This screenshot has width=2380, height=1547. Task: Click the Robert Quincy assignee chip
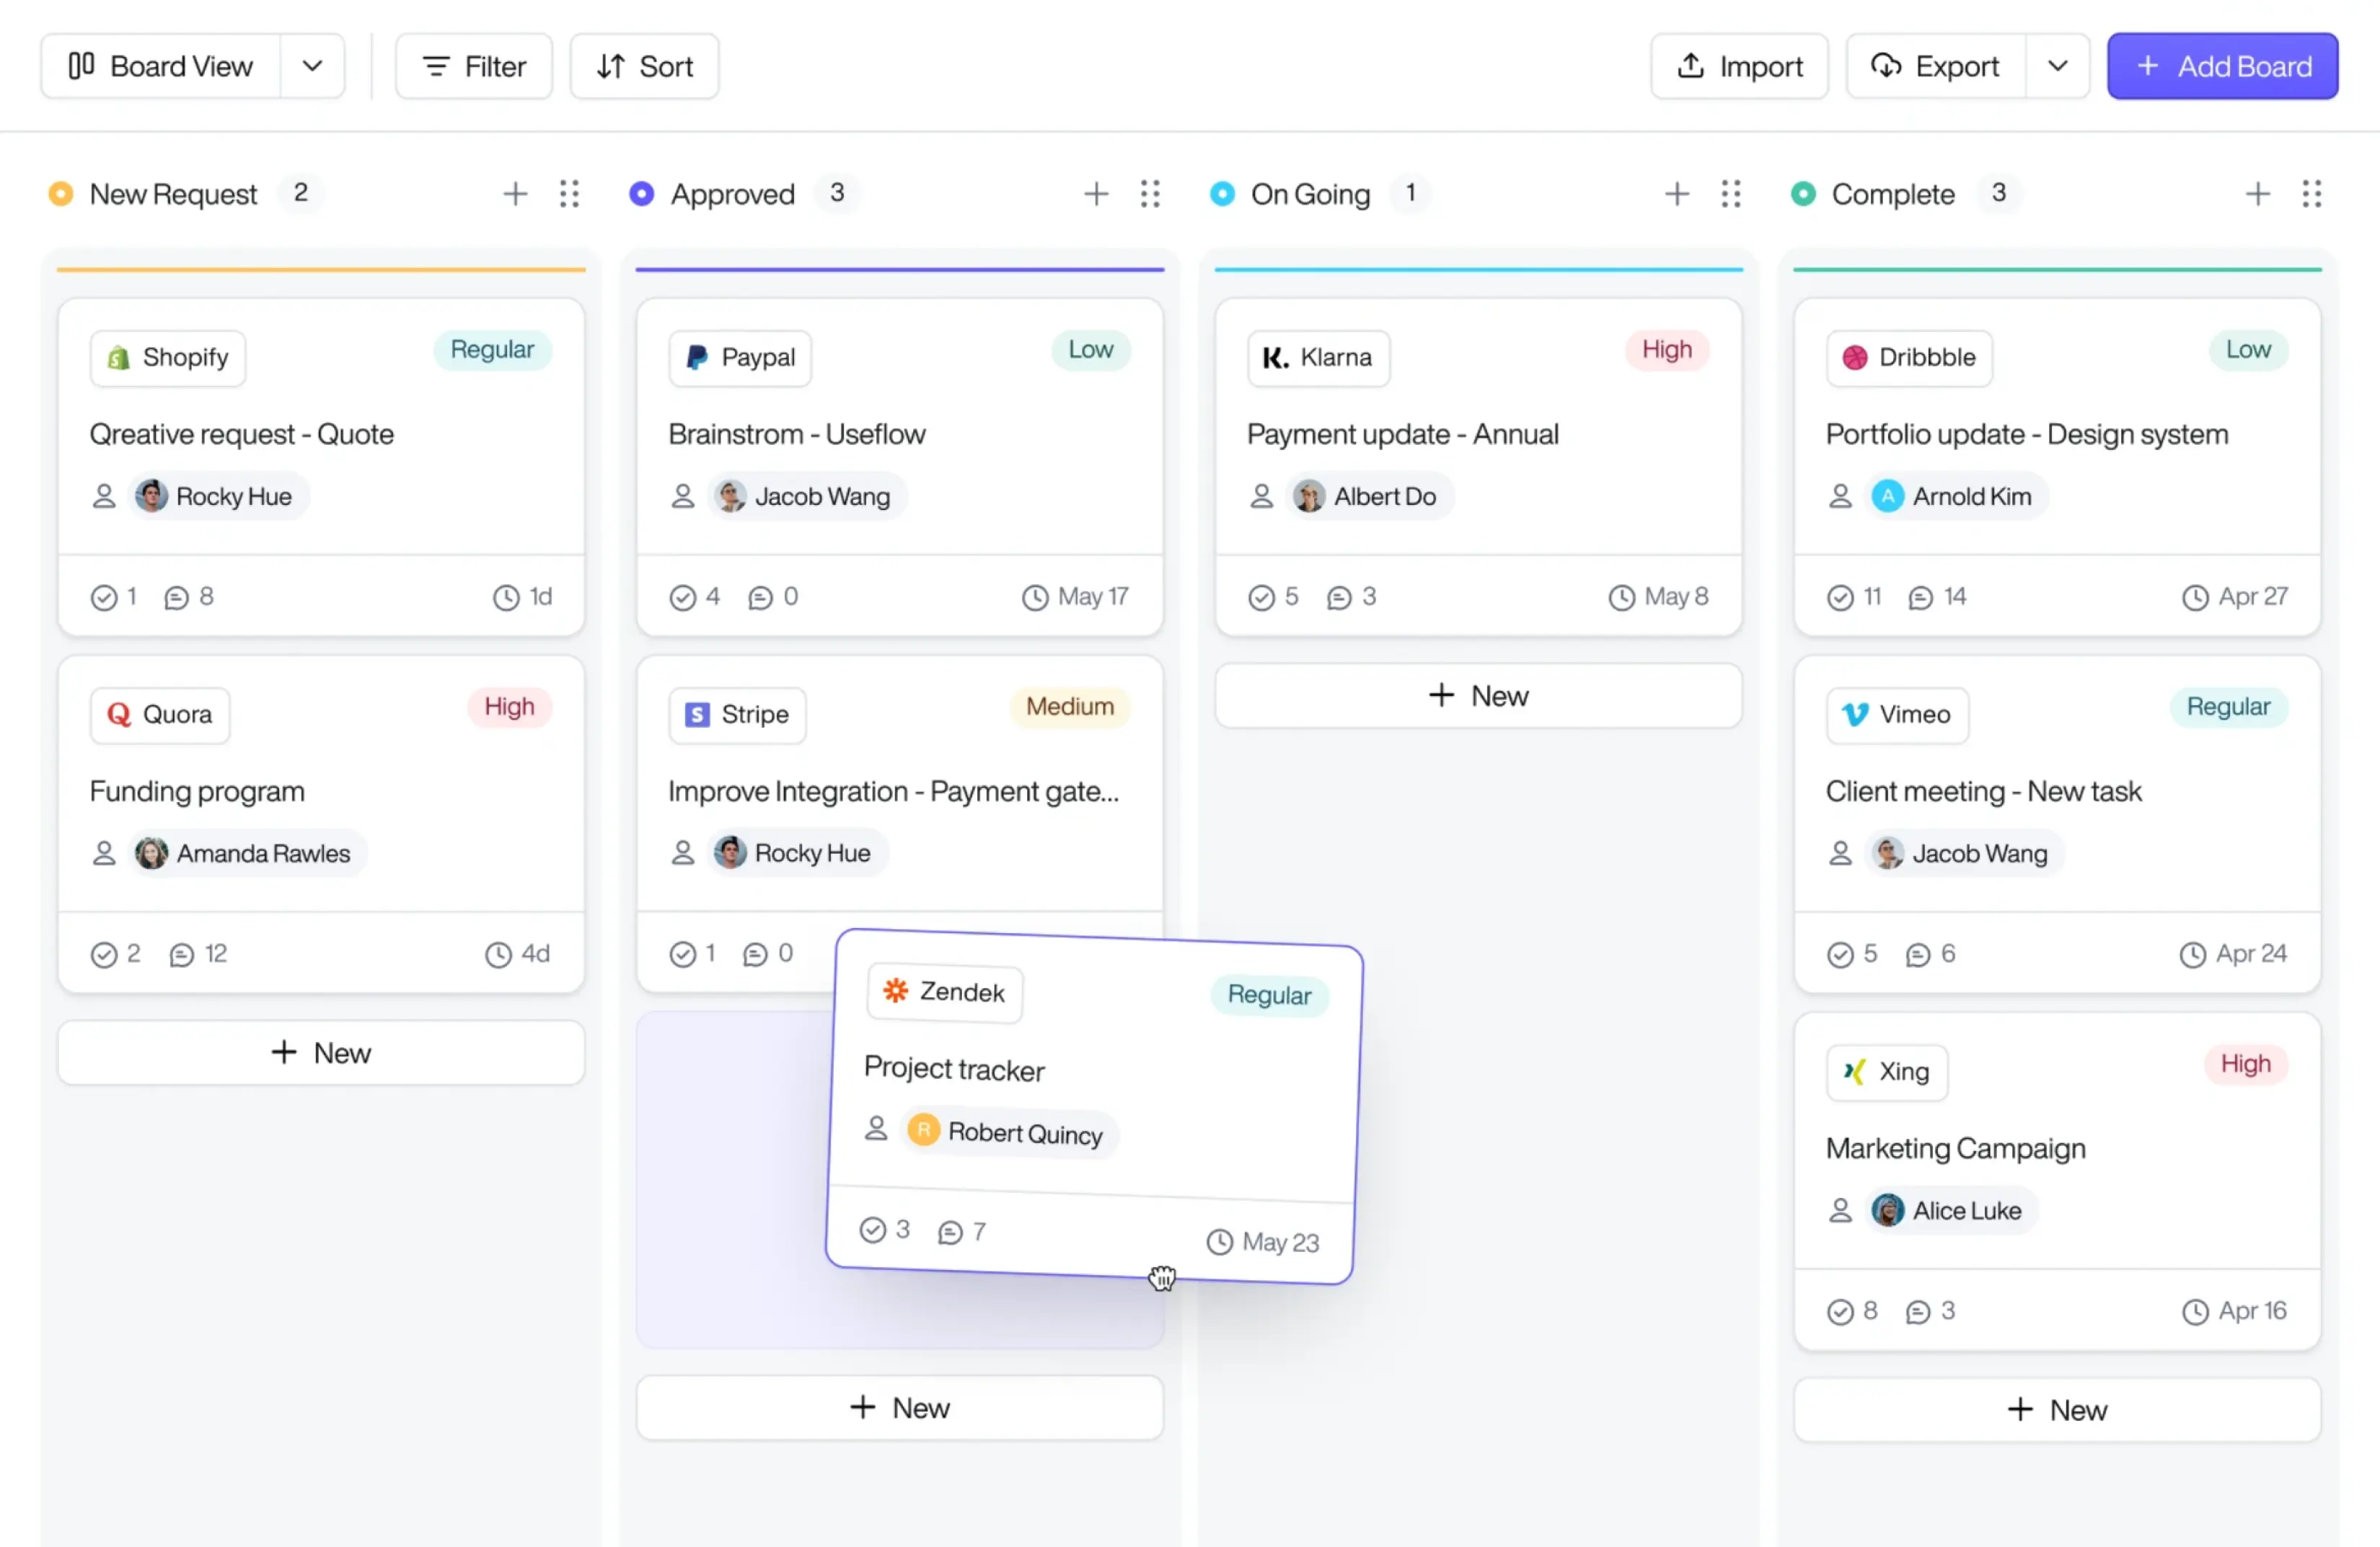pos(1008,1132)
